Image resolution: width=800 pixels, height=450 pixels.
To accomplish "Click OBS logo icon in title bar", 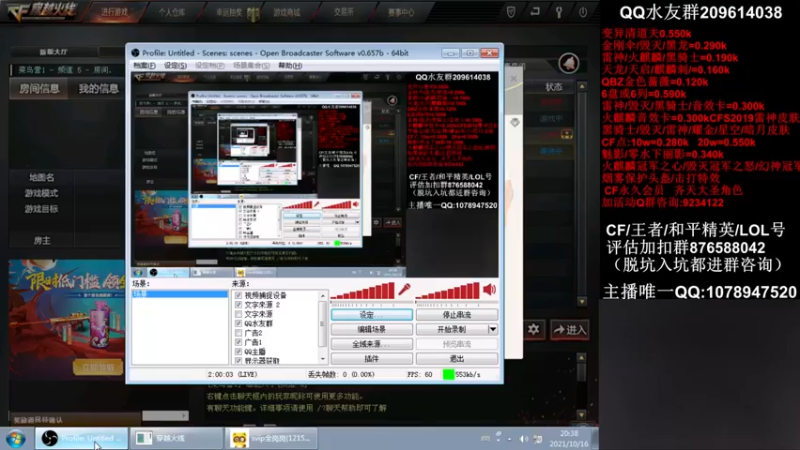I will (135, 53).
